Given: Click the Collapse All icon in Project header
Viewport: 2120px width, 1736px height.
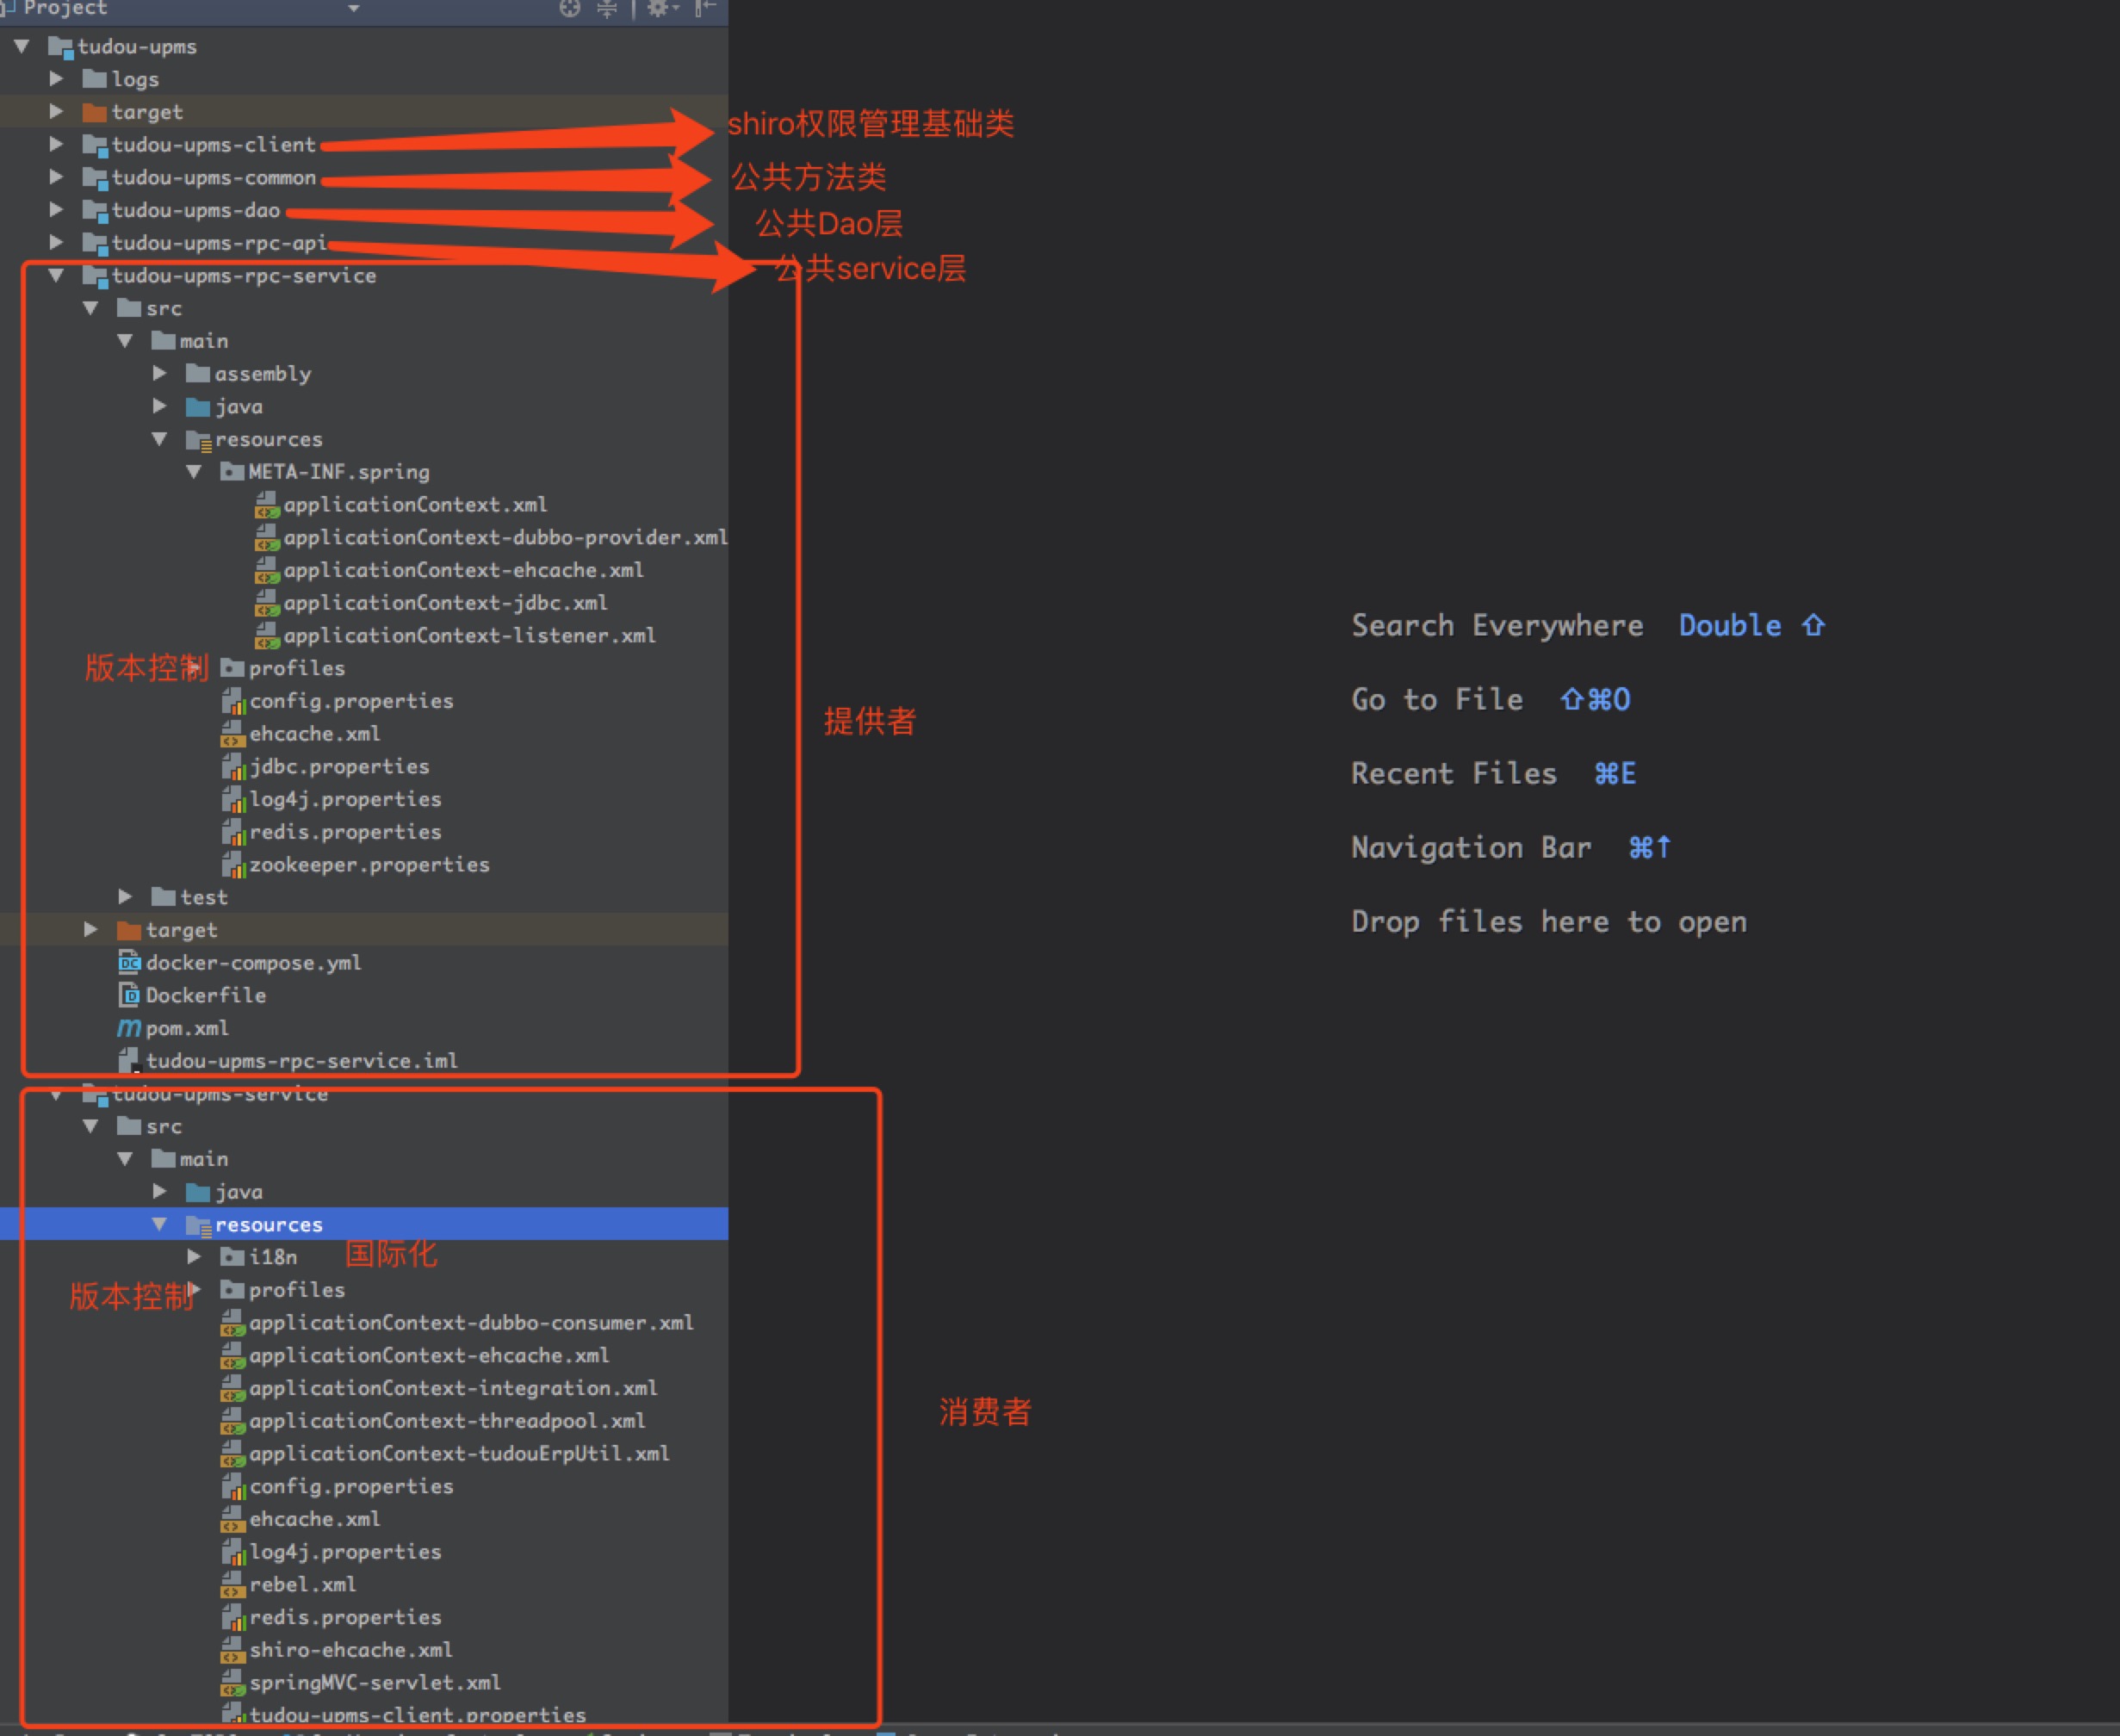Looking at the screenshot, I should [x=606, y=9].
